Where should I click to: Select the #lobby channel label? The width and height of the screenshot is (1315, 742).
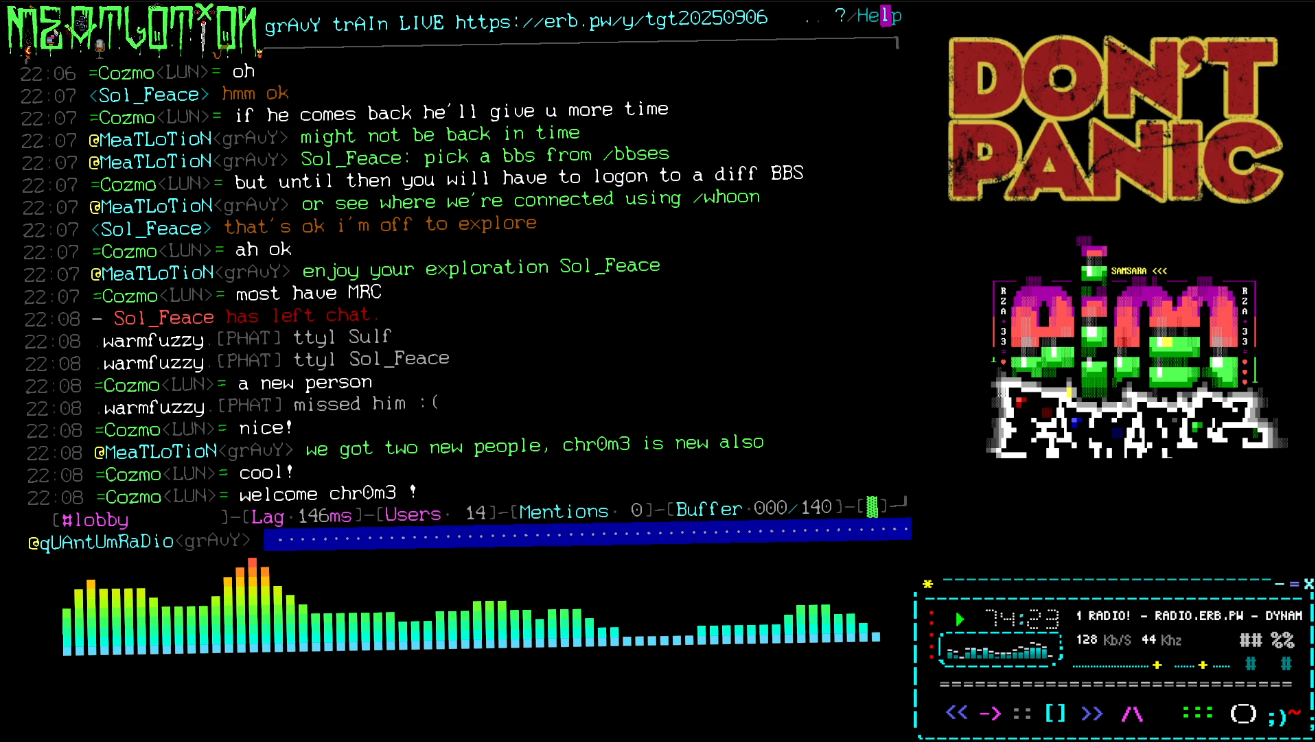pyautogui.click(x=95, y=520)
